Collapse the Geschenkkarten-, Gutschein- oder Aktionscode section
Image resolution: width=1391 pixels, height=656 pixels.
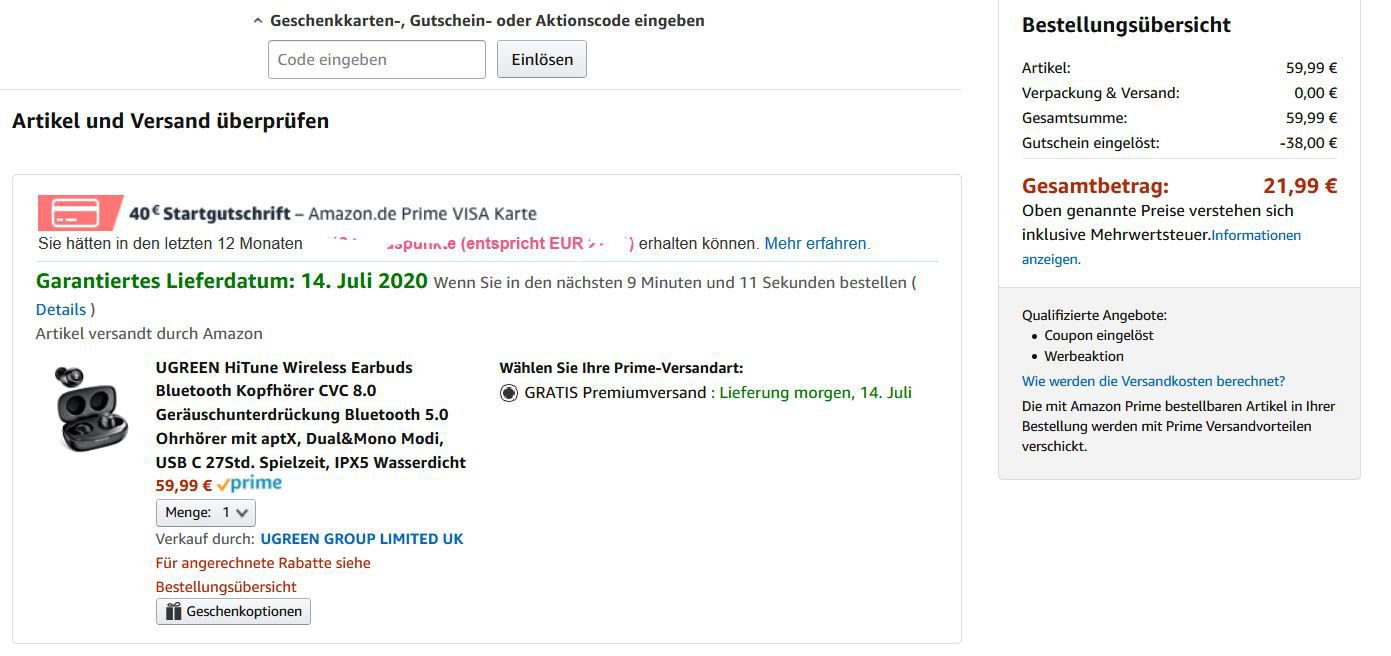478,20
